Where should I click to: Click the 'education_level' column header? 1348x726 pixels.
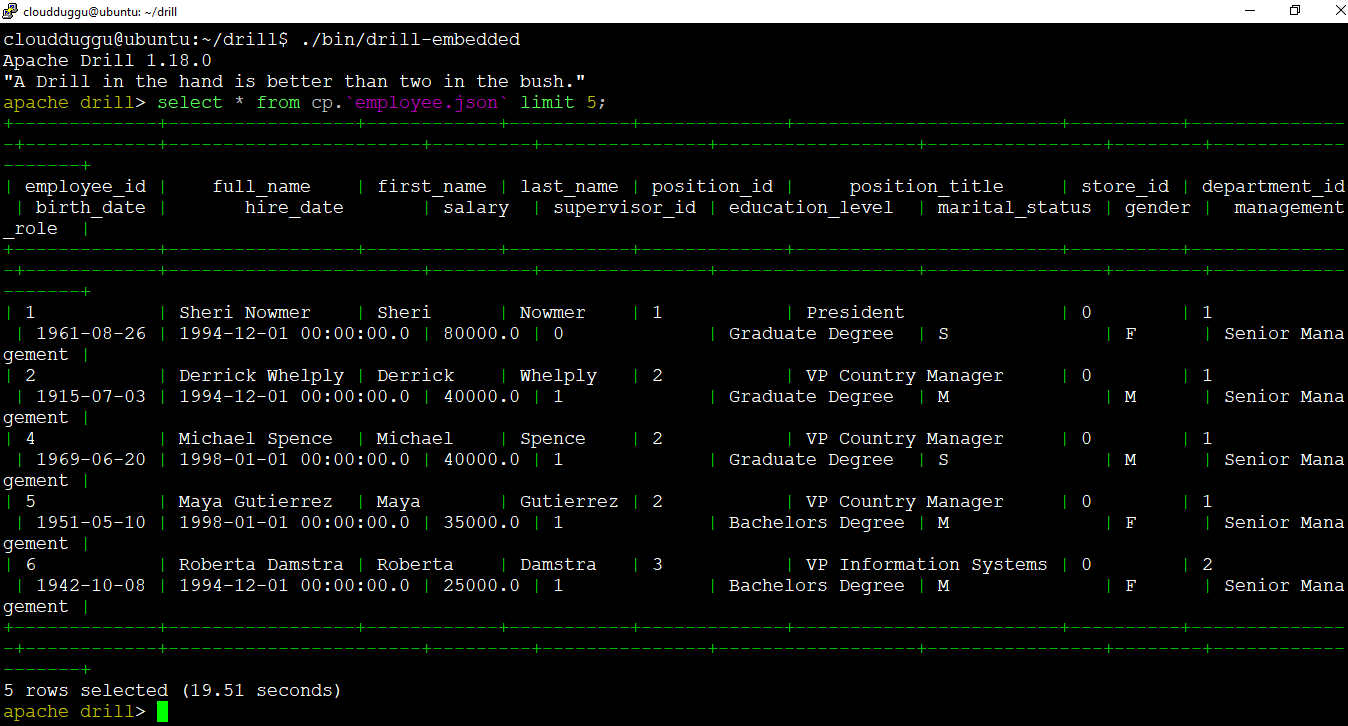(811, 208)
